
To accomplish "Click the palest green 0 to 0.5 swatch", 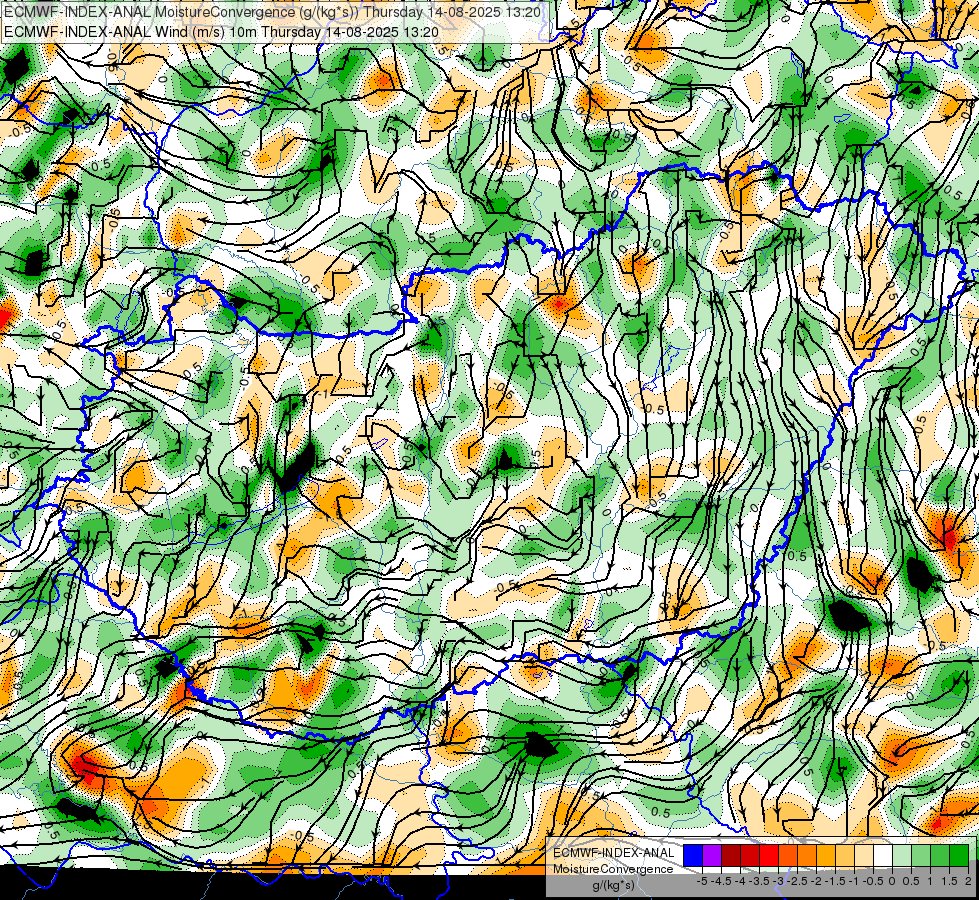I will click(x=902, y=855).
